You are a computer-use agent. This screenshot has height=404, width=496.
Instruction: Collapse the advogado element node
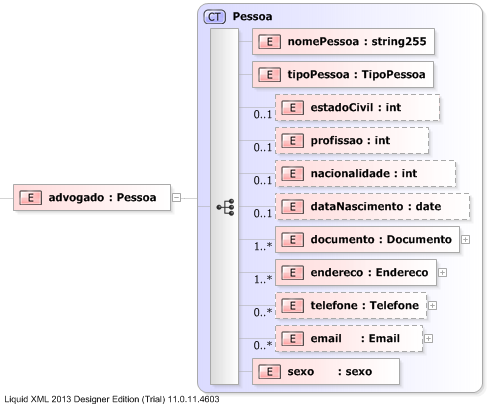(177, 198)
